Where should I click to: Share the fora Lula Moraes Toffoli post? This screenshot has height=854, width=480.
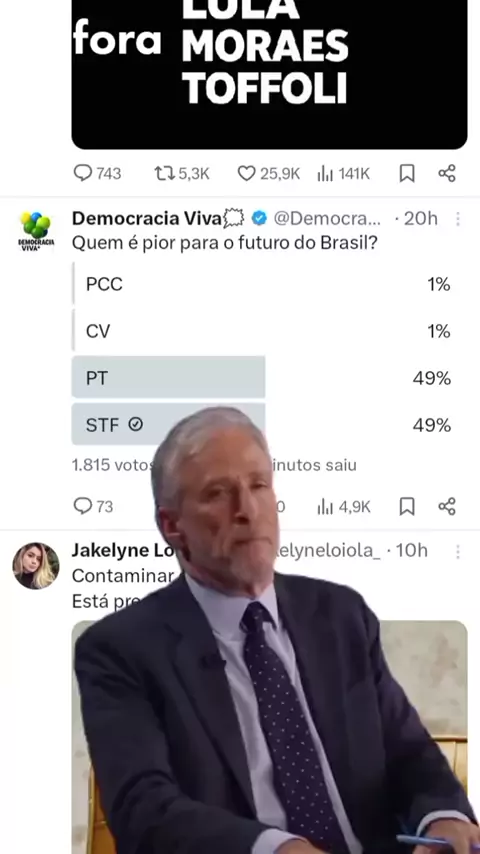[447, 173]
